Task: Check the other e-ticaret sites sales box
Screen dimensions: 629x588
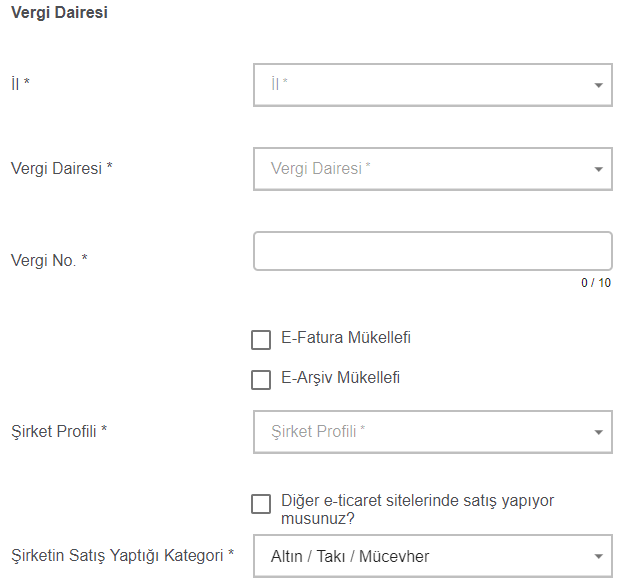Action: 261,504
